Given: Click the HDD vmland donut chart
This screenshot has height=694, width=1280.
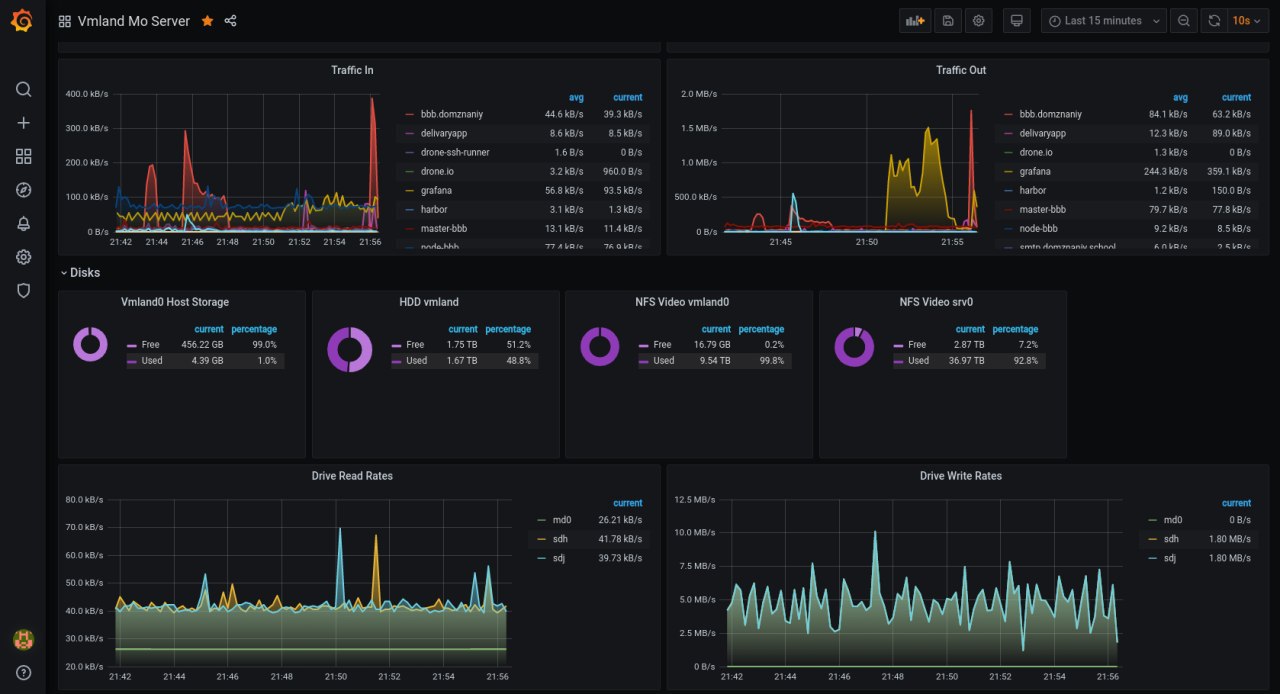Looking at the screenshot, I should click(x=350, y=349).
